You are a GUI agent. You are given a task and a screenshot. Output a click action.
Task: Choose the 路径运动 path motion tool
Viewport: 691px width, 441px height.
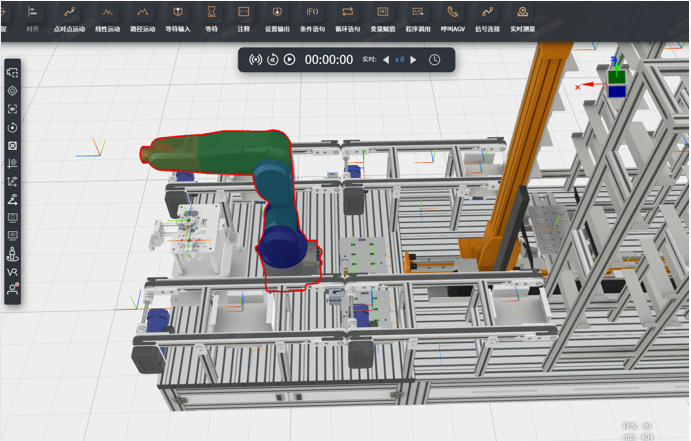click(x=142, y=18)
